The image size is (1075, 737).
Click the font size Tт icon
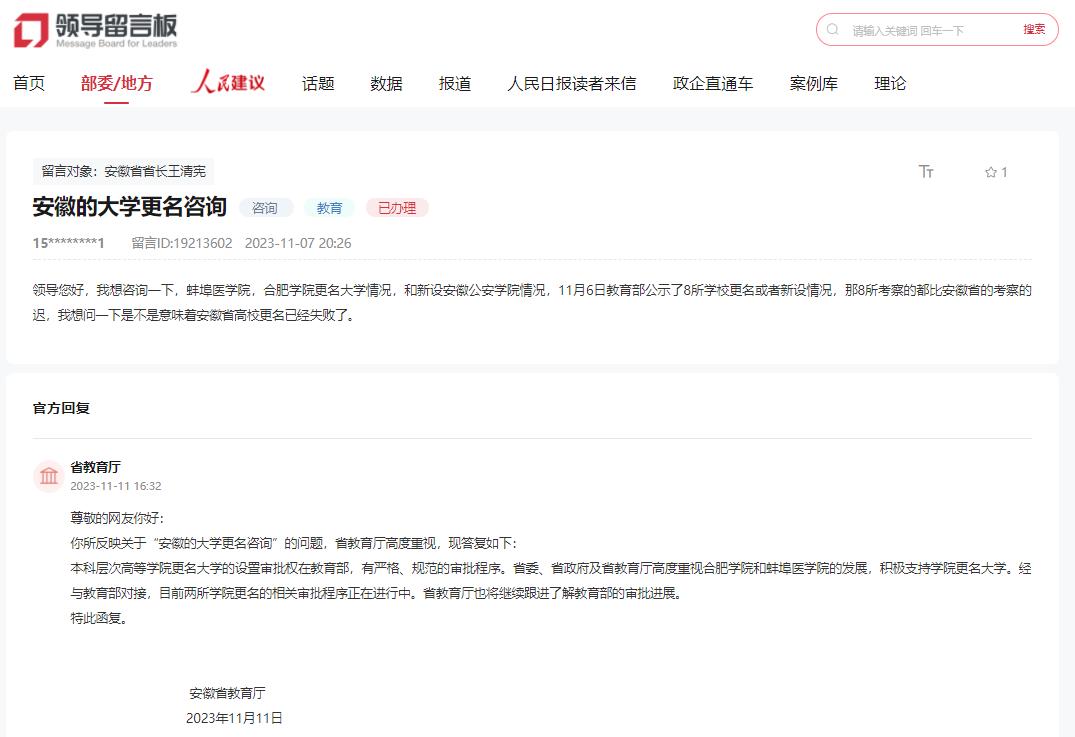pyautogui.click(x=926, y=172)
